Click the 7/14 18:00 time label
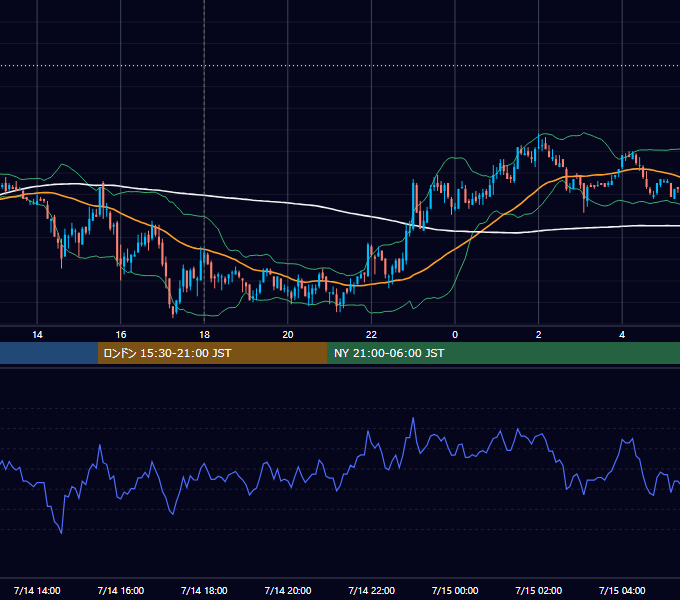This screenshot has width=680, height=600. (204, 590)
